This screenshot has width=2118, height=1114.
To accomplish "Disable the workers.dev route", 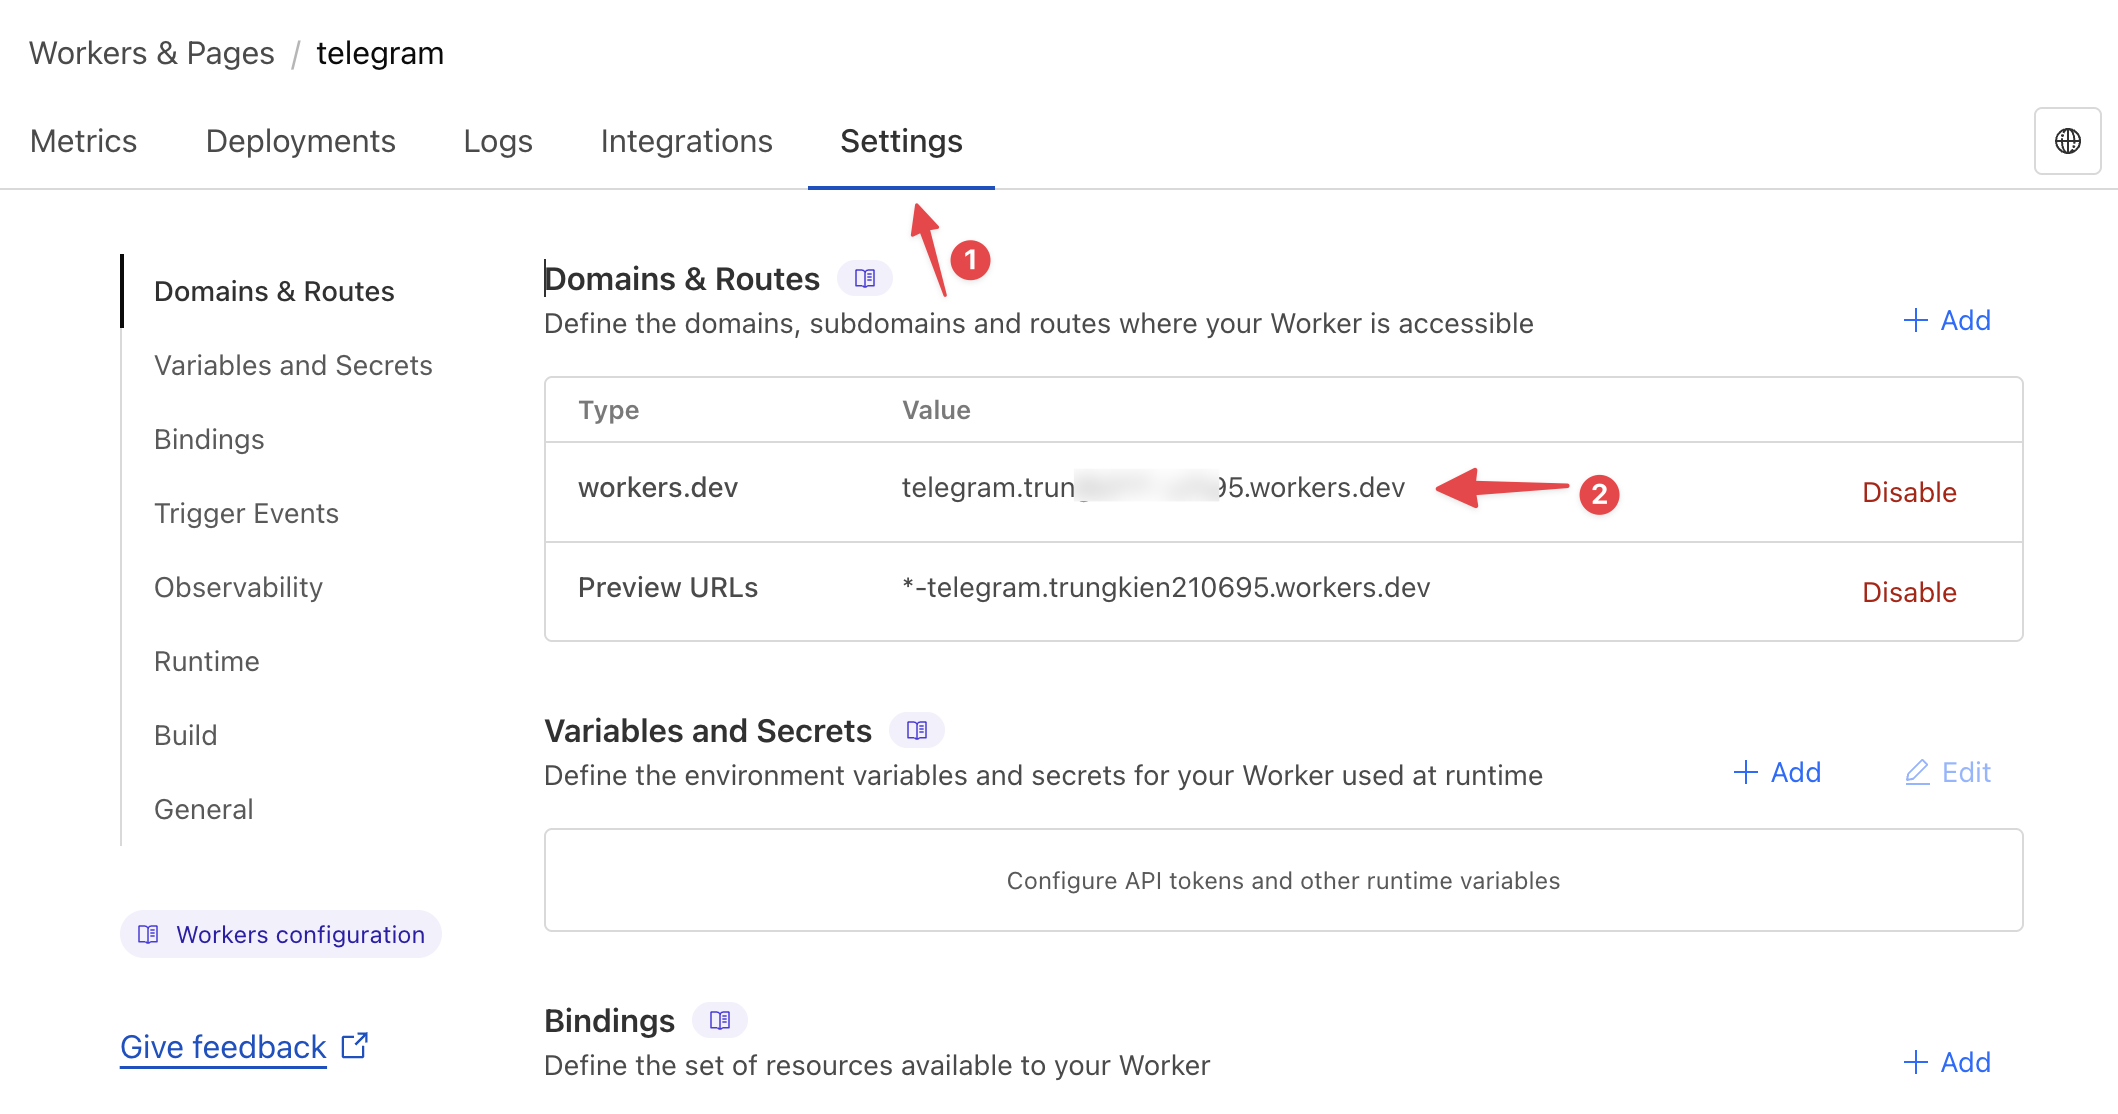I will 1909,492.
